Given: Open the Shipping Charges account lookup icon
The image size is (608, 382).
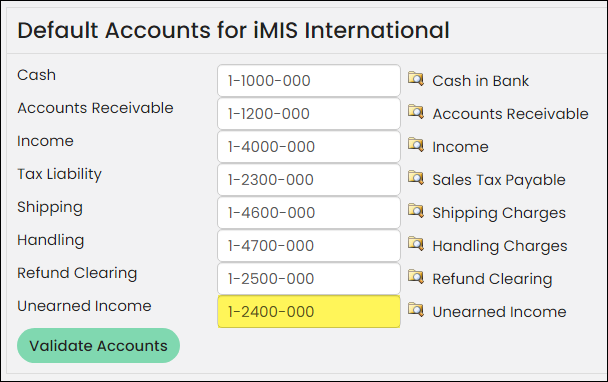Looking at the screenshot, I should [416, 211].
